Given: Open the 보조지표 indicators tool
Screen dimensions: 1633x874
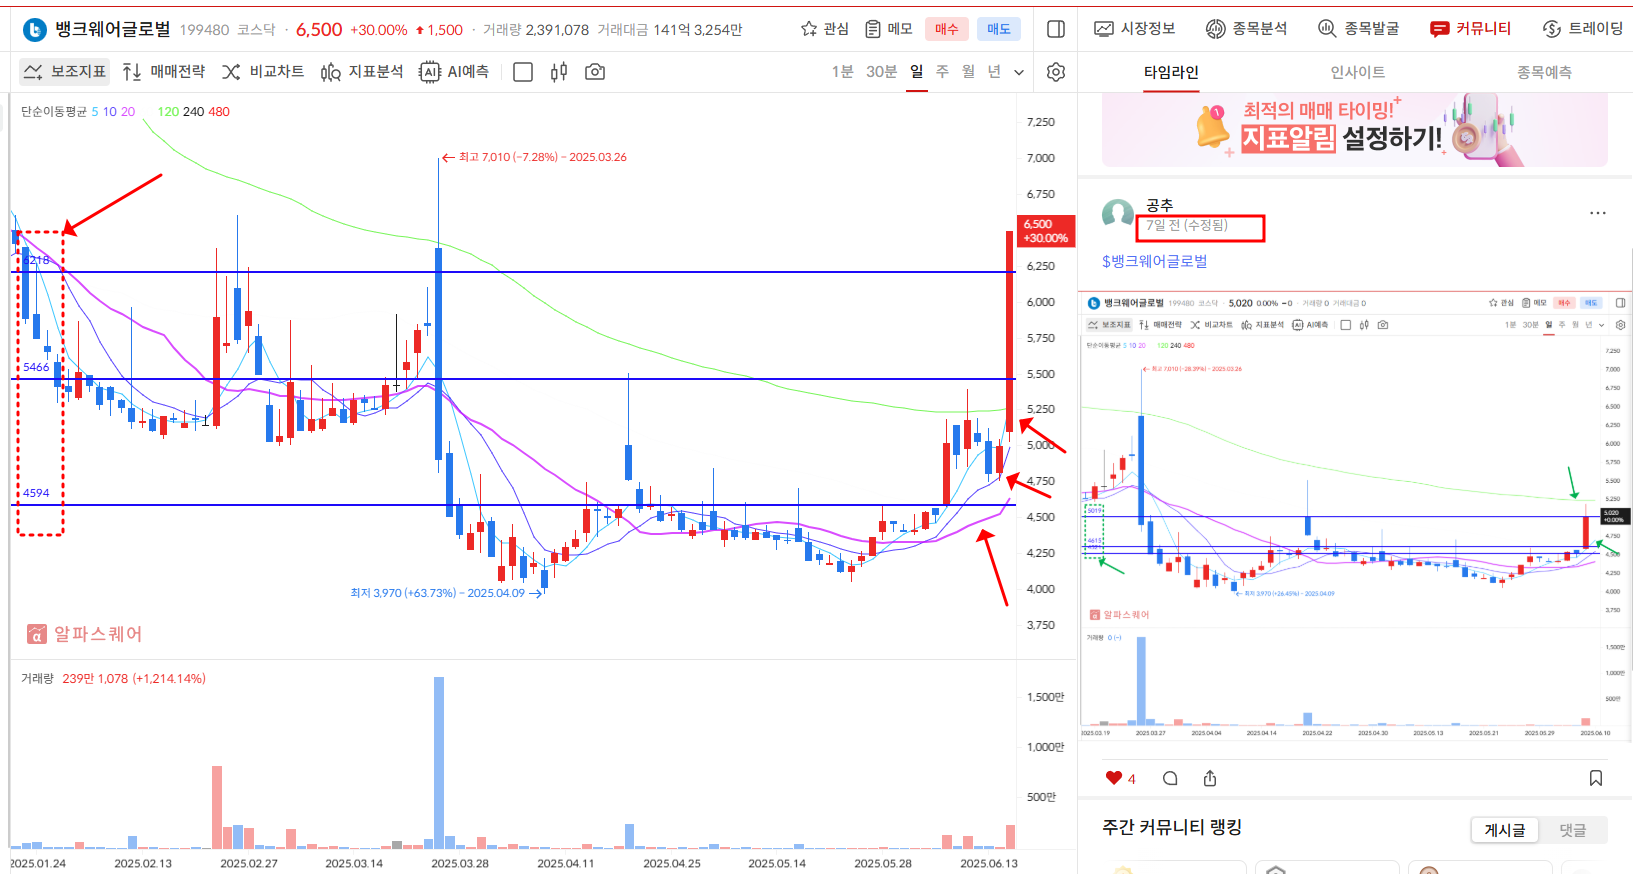Looking at the screenshot, I should click(65, 72).
